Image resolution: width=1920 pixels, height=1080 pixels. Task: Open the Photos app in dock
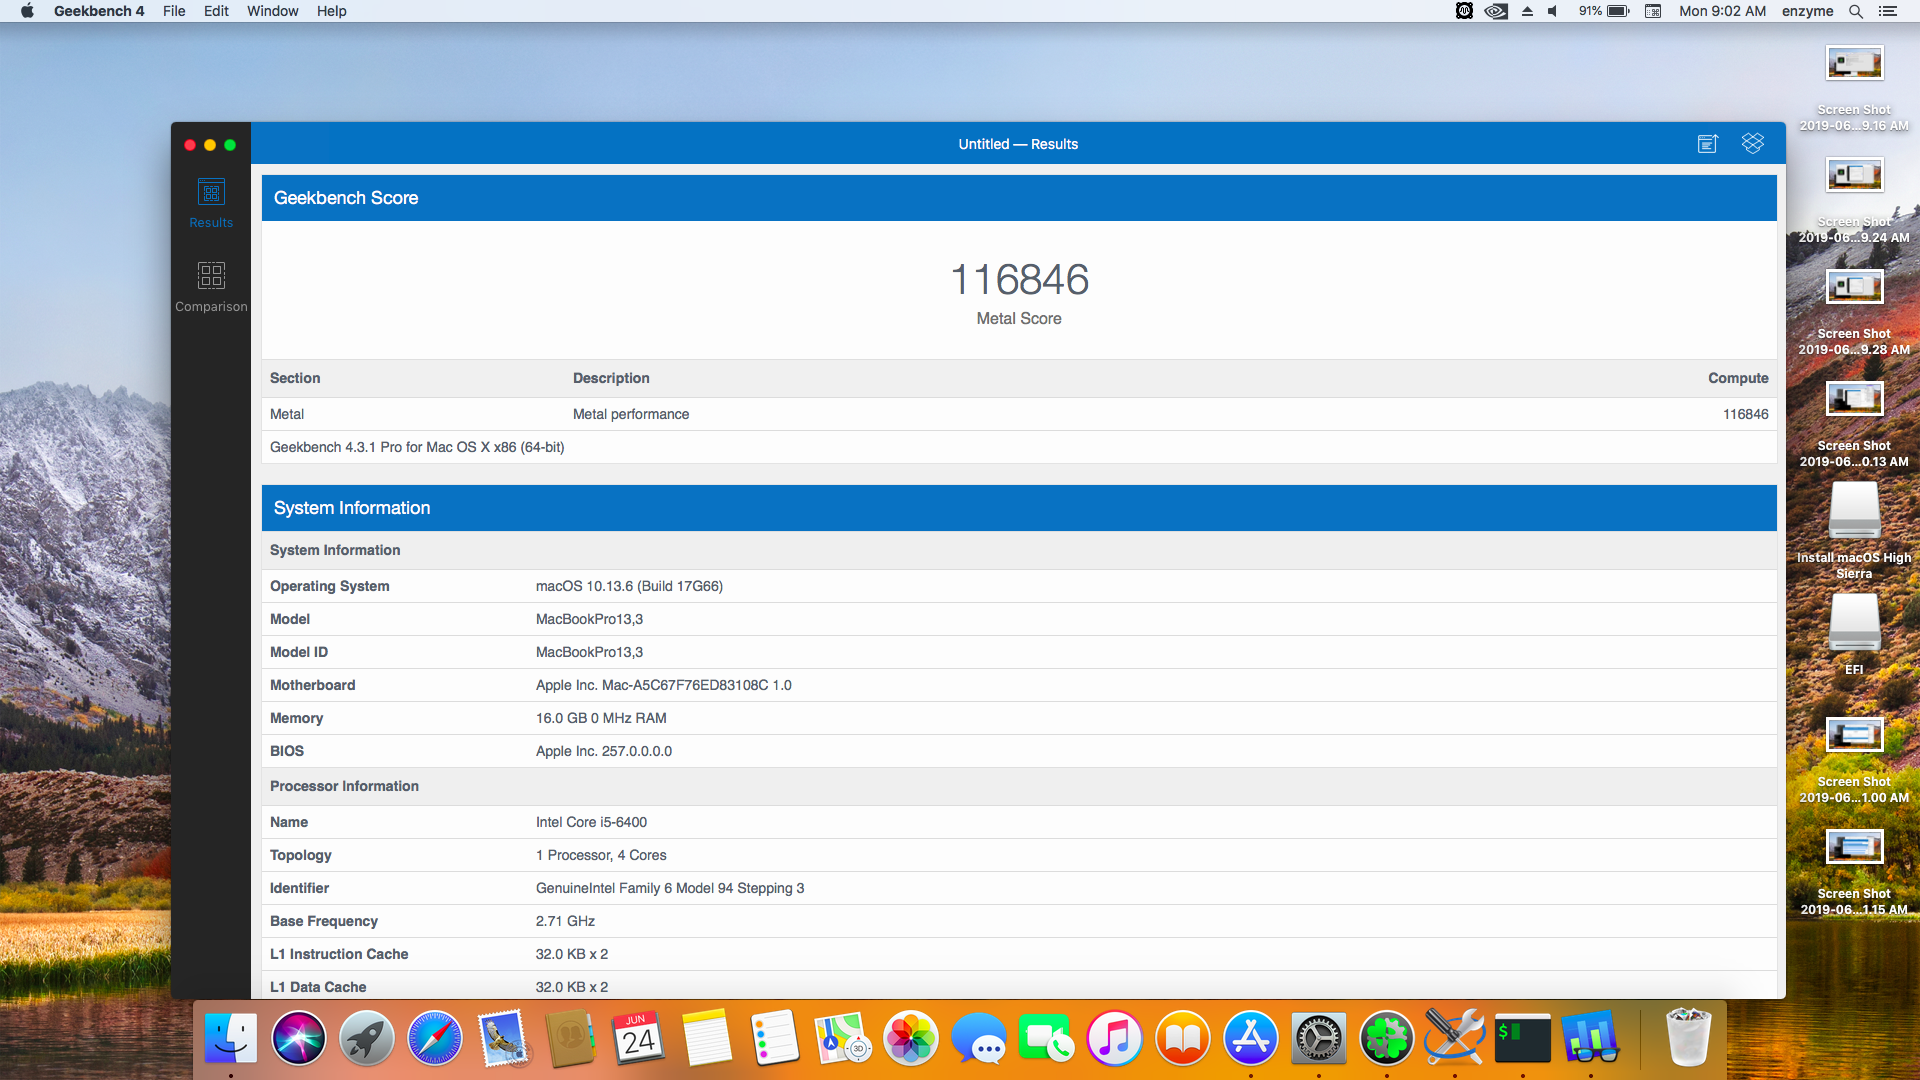pyautogui.click(x=910, y=1039)
